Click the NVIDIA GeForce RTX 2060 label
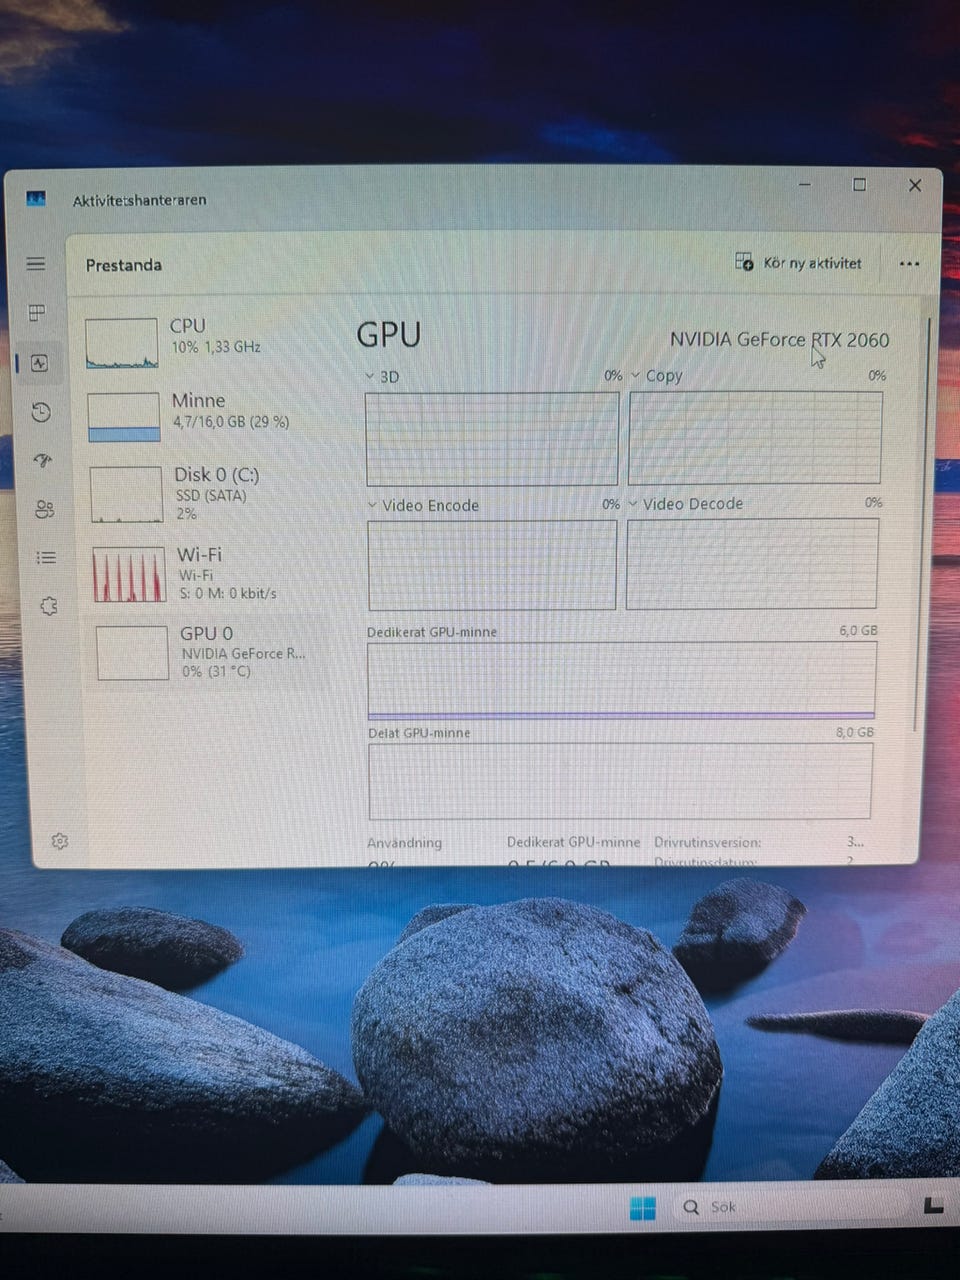This screenshot has width=960, height=1280. tap(779, 340)
